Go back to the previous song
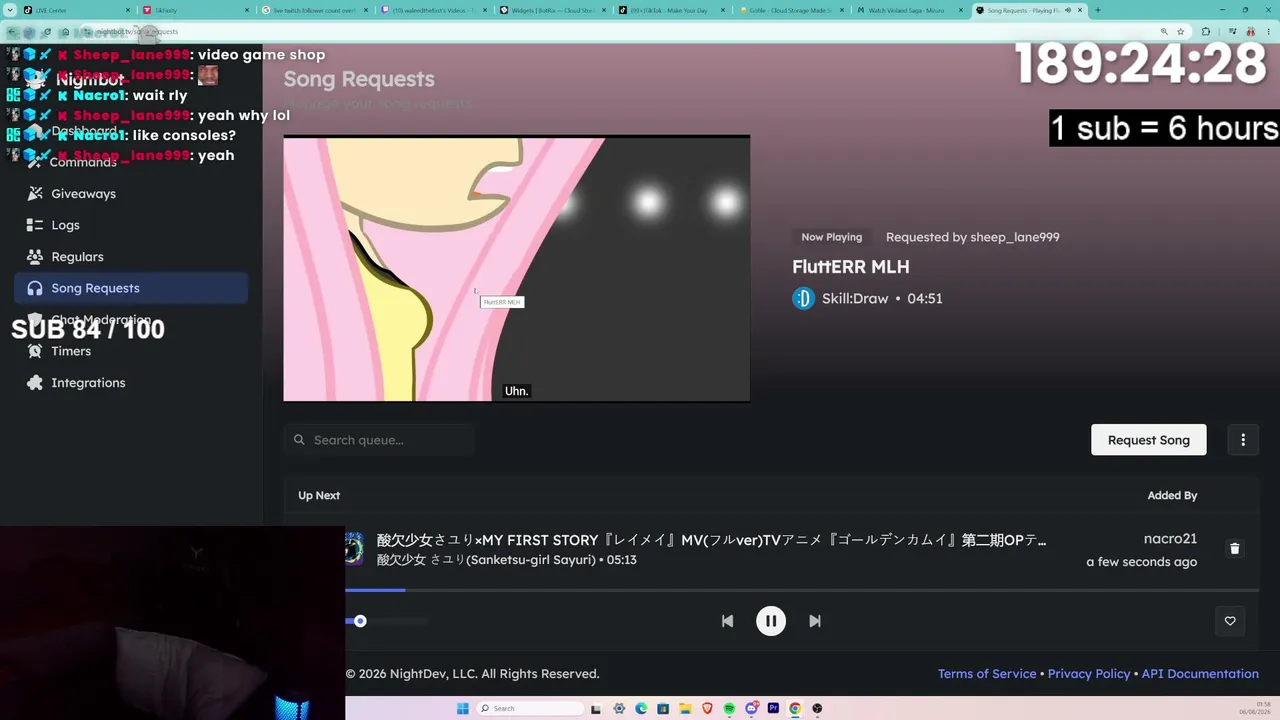 click(727, 621)
